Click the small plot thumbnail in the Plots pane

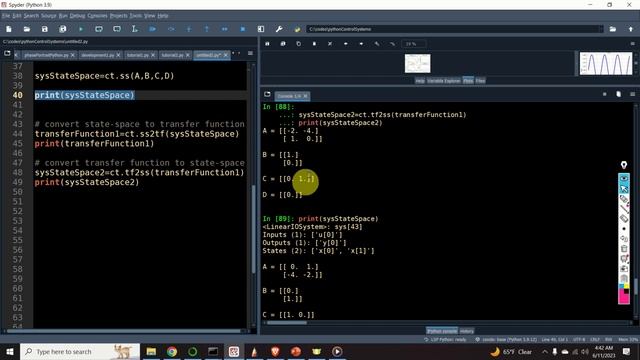418,64
